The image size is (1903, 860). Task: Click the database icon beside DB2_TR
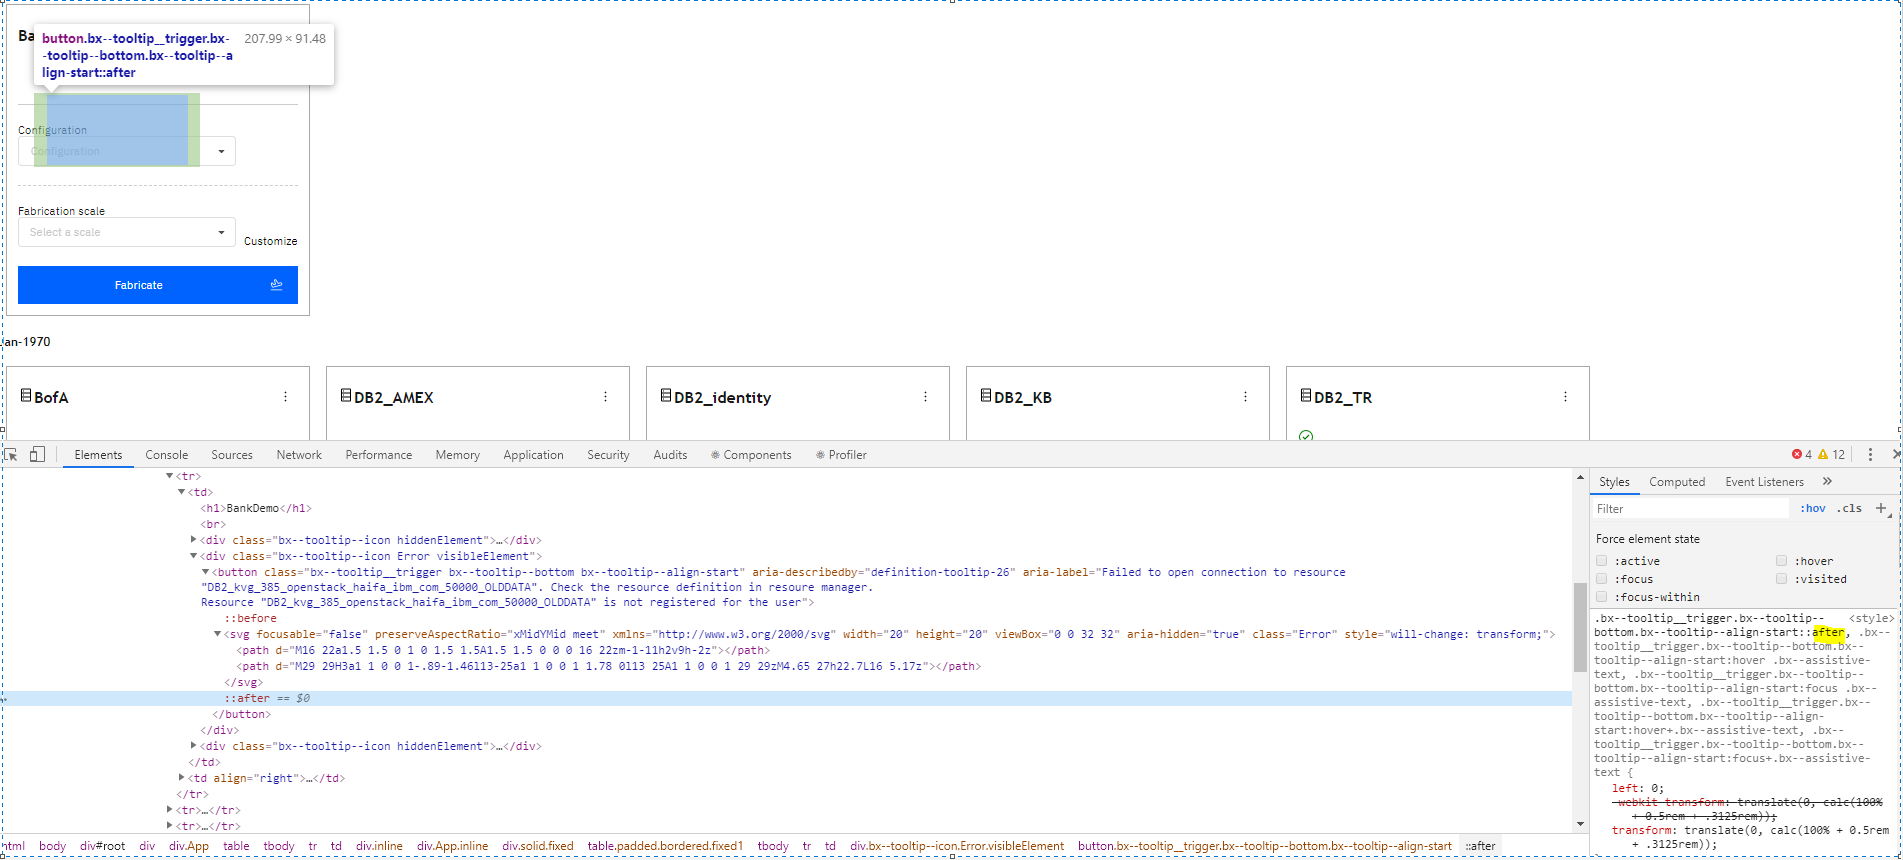(x=1306, y=396)
